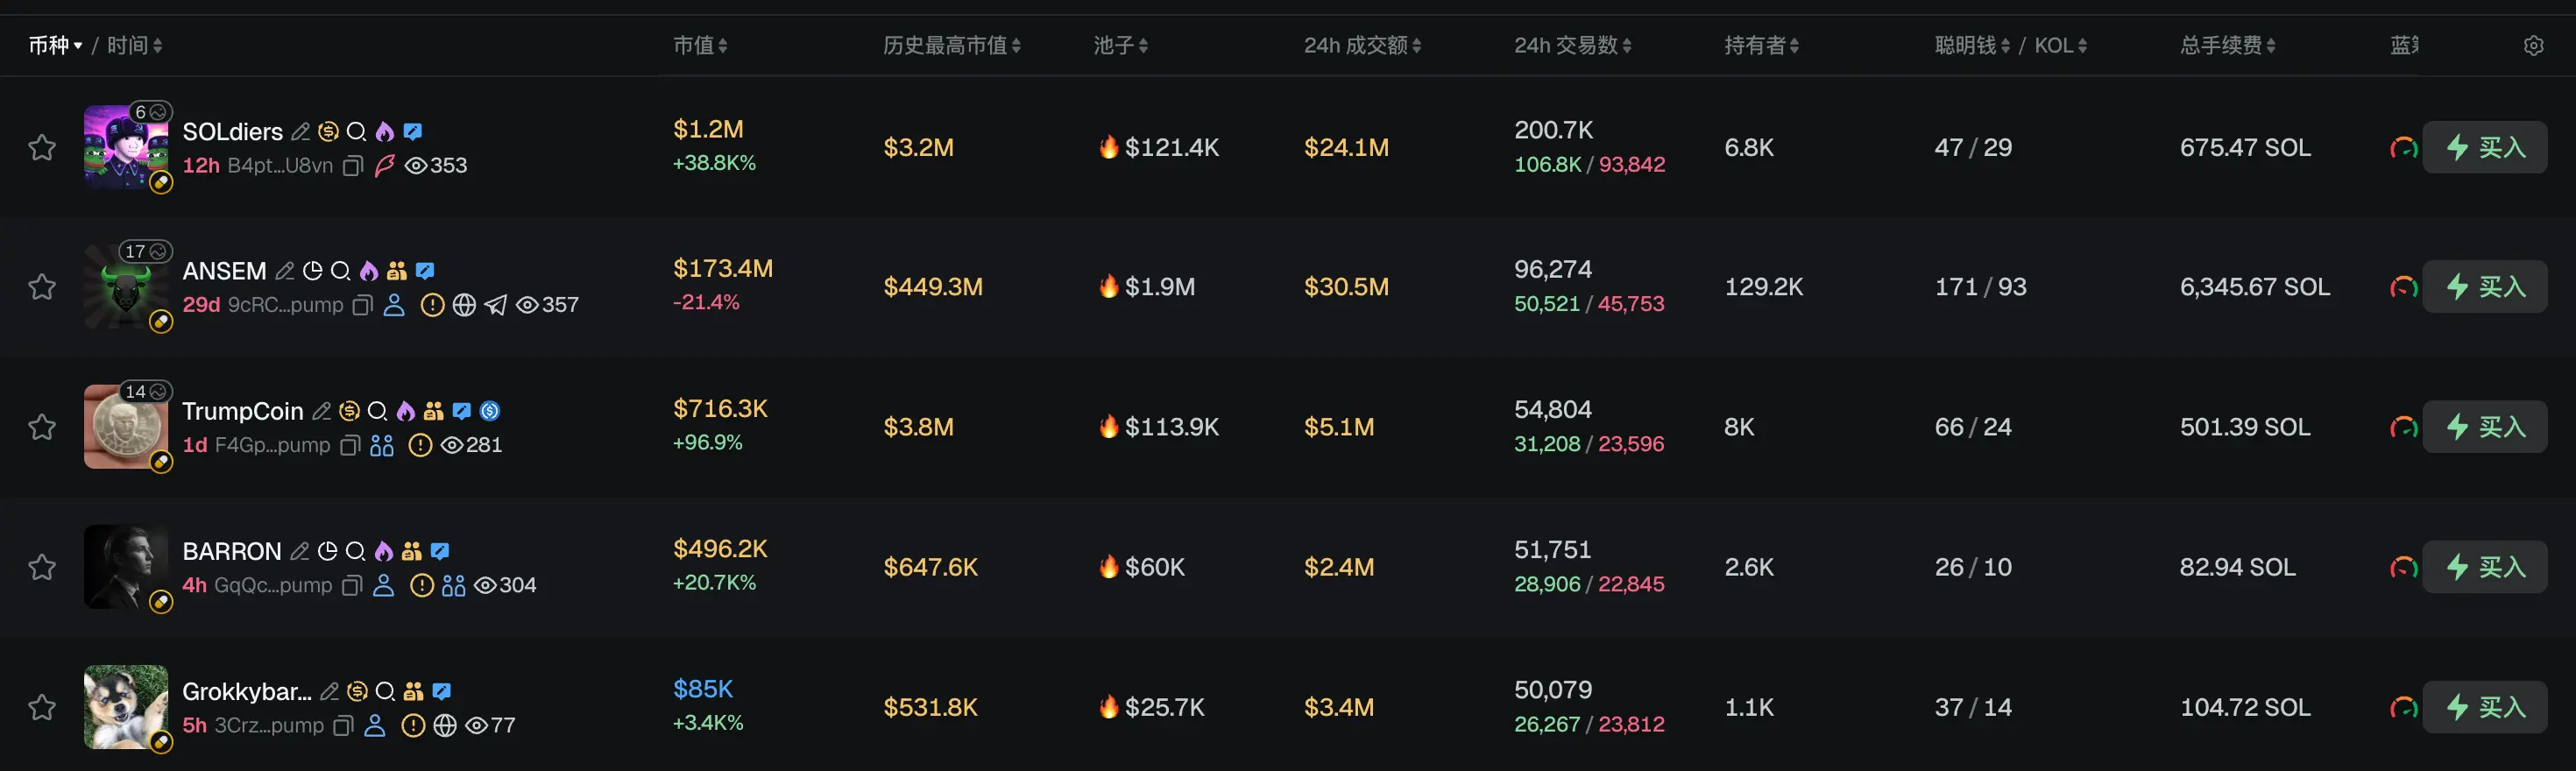Image resolution: width=2576 pixels, height=771 pixels.
Task: Click the pencil edit icon next to SOLdiers
Action: [x=301, y=131]
